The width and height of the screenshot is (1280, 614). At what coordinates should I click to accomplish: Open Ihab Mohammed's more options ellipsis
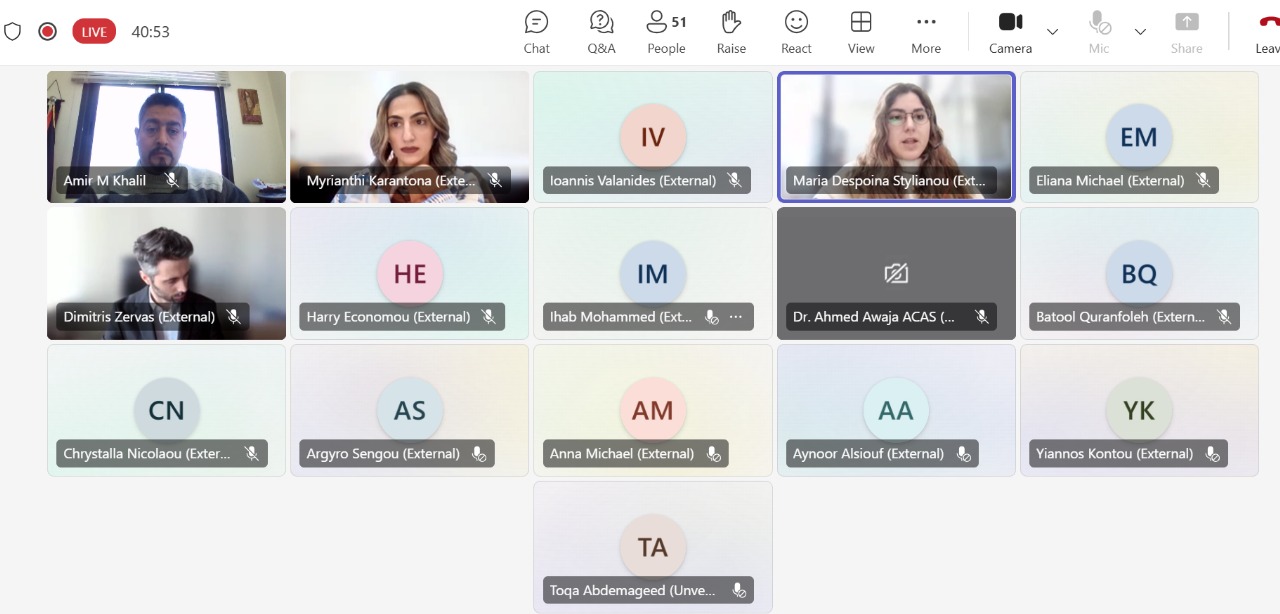pyautogui.click(x=736, y=317)
